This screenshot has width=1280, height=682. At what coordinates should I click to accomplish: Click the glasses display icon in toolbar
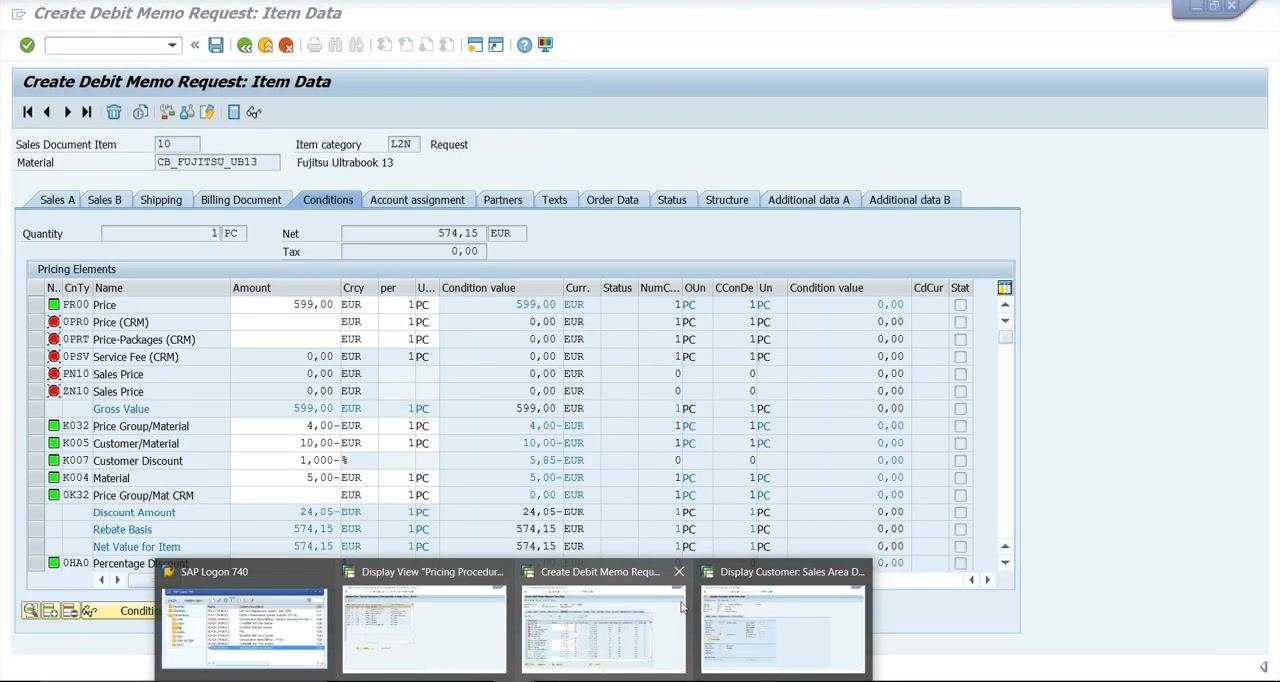click(x=254, y=112)
